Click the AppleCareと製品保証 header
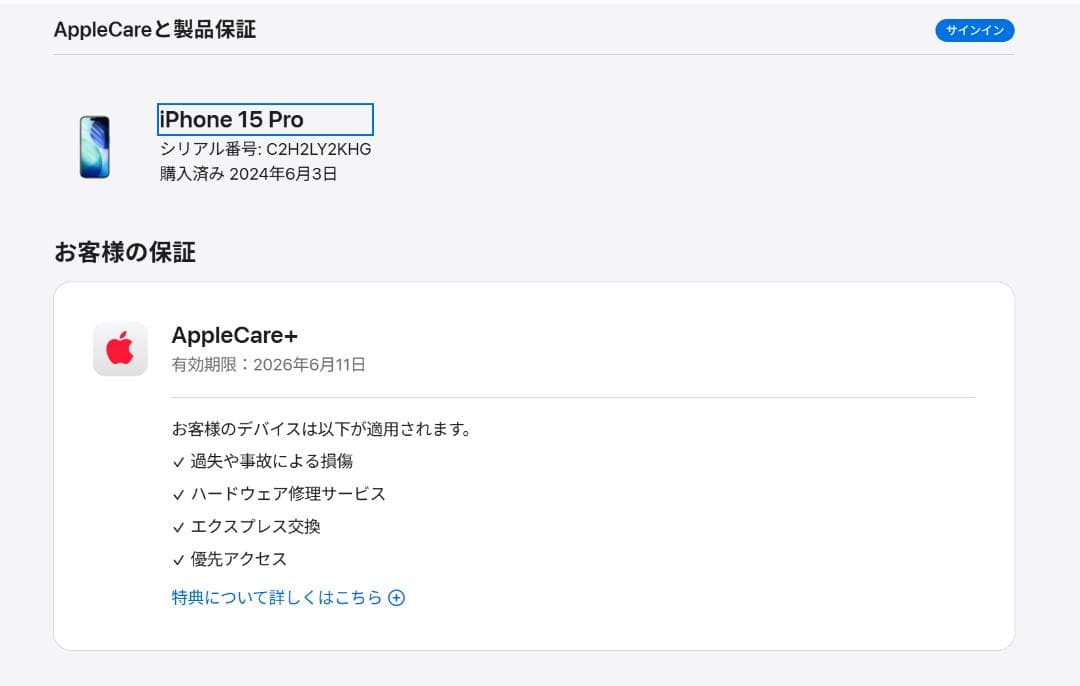 click(x=153, y=30)
